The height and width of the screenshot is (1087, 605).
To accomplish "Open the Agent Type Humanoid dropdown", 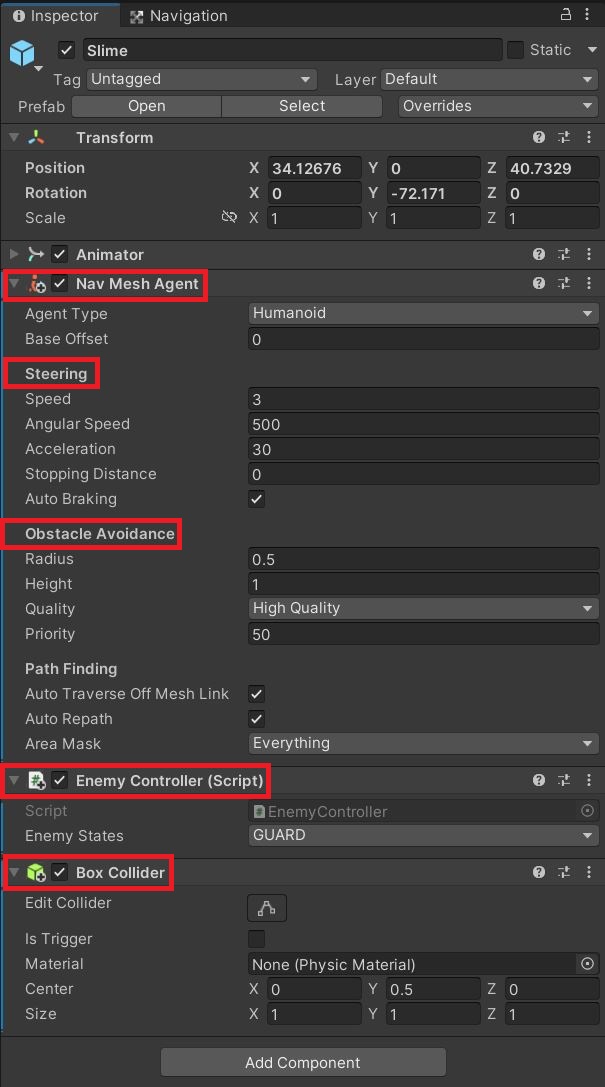I will coord(423,313).
